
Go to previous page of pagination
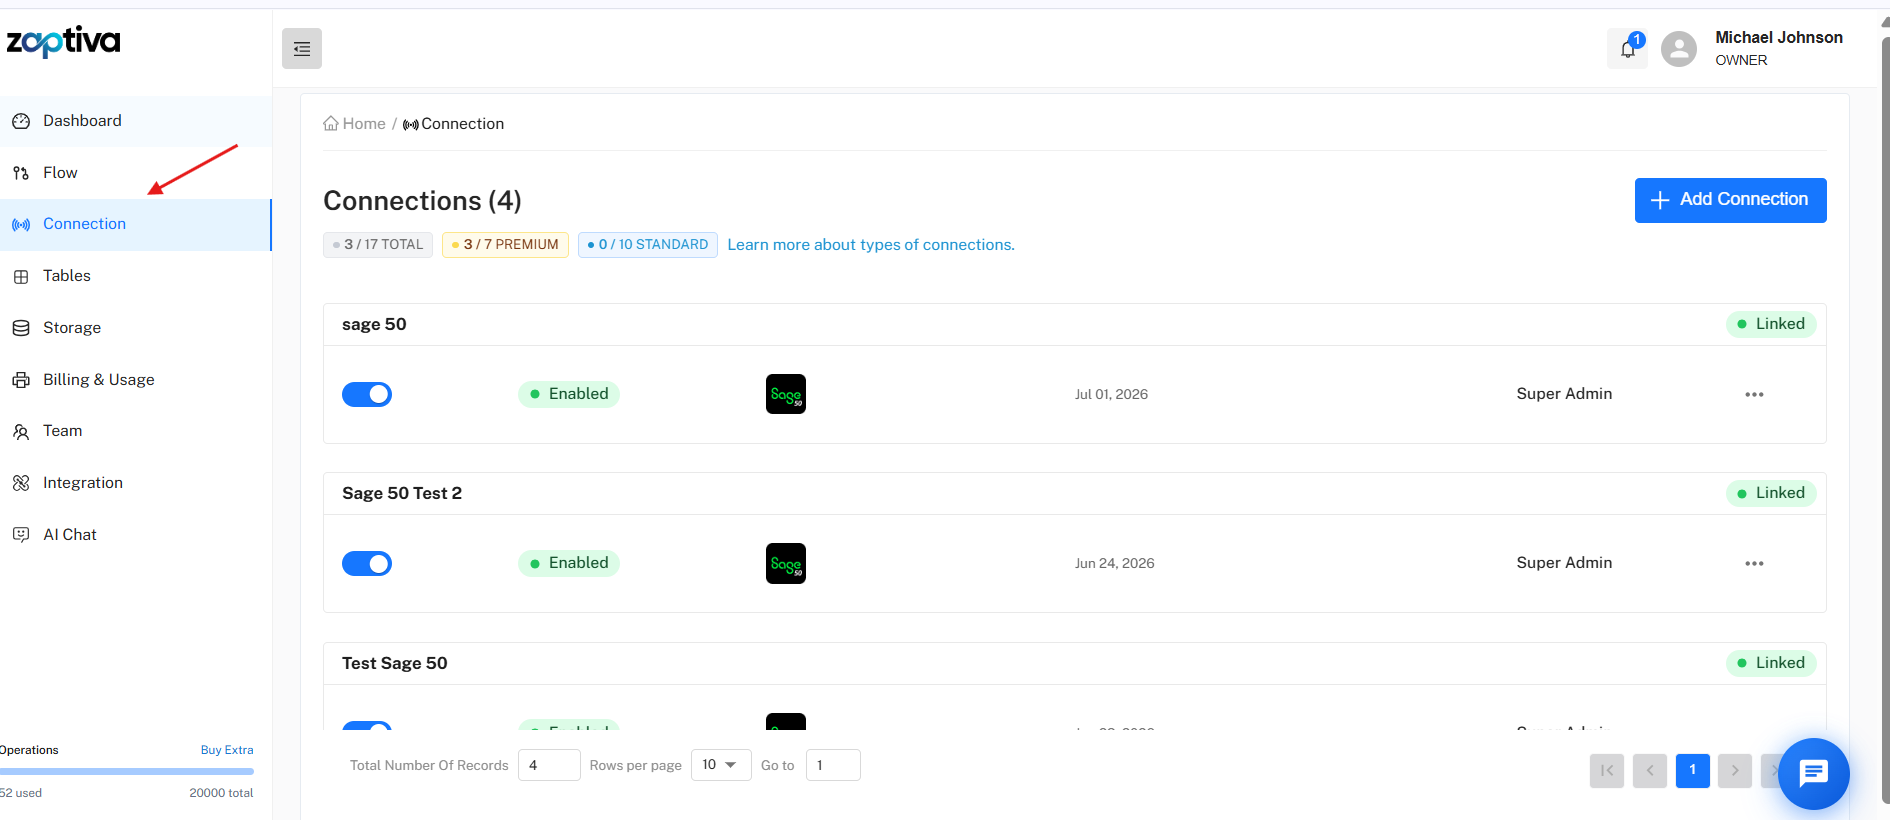coord(1650,770)
